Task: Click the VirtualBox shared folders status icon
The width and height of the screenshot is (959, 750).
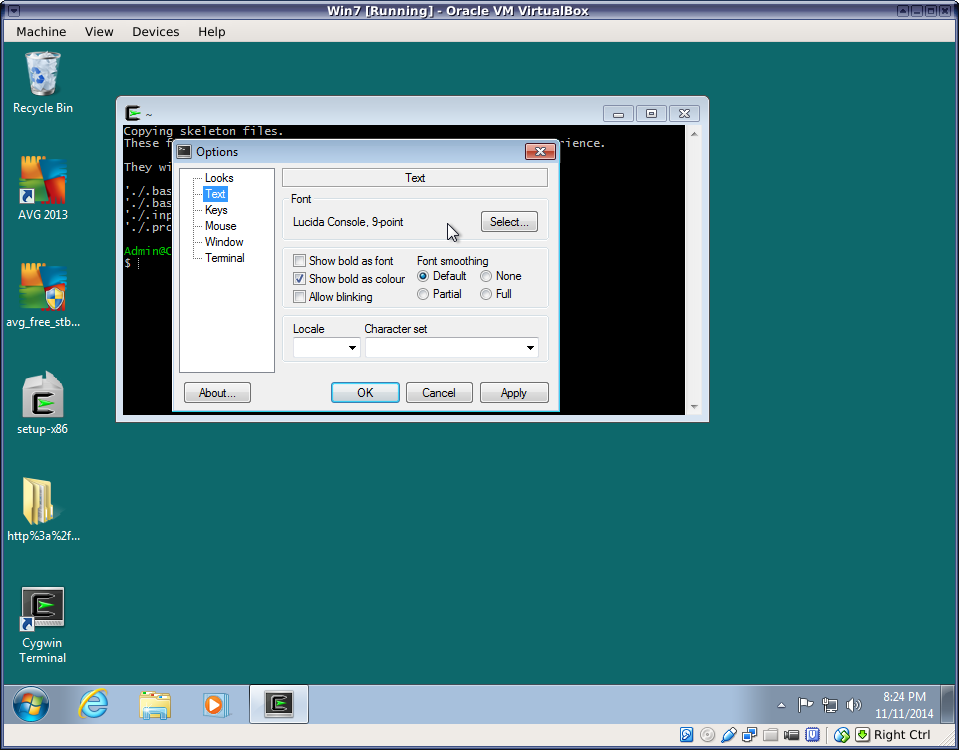Action: [770, 735]
